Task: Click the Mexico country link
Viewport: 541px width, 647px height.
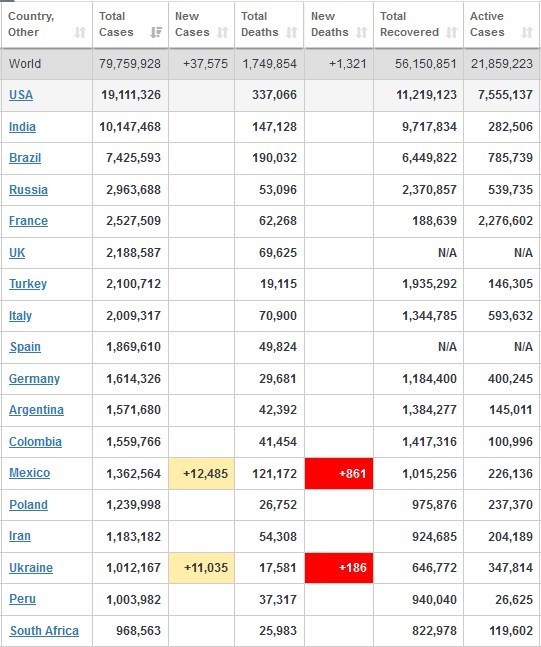Action: click(x=29, y=473)
